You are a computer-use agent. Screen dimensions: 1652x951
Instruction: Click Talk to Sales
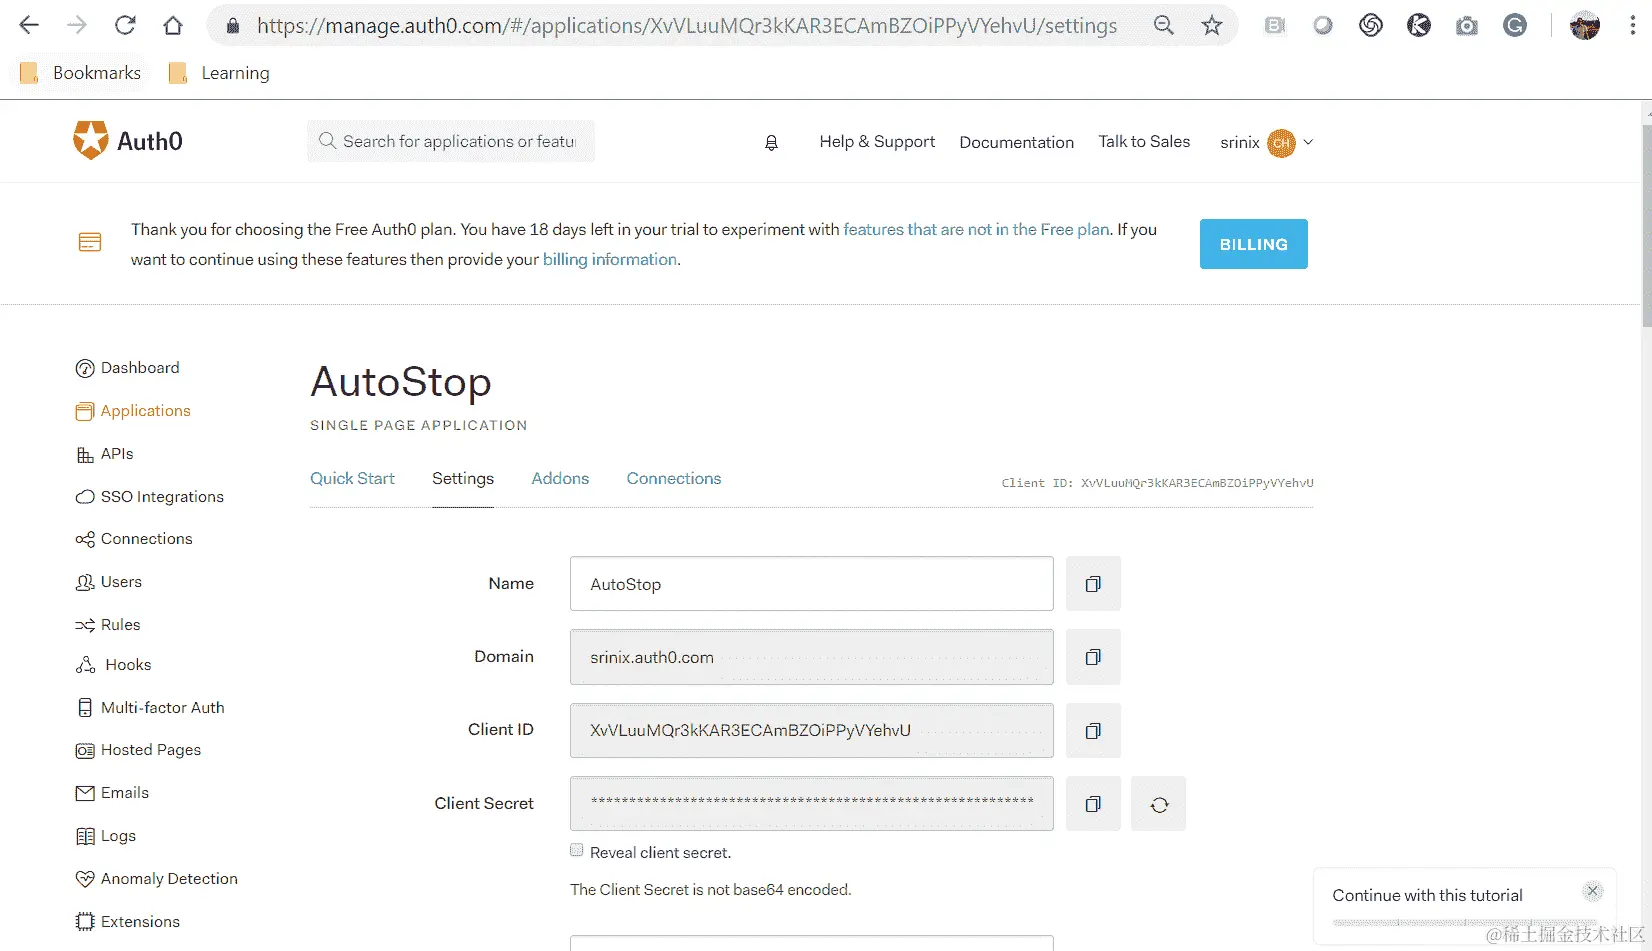pyautogui.click(x=1144, y=142)
